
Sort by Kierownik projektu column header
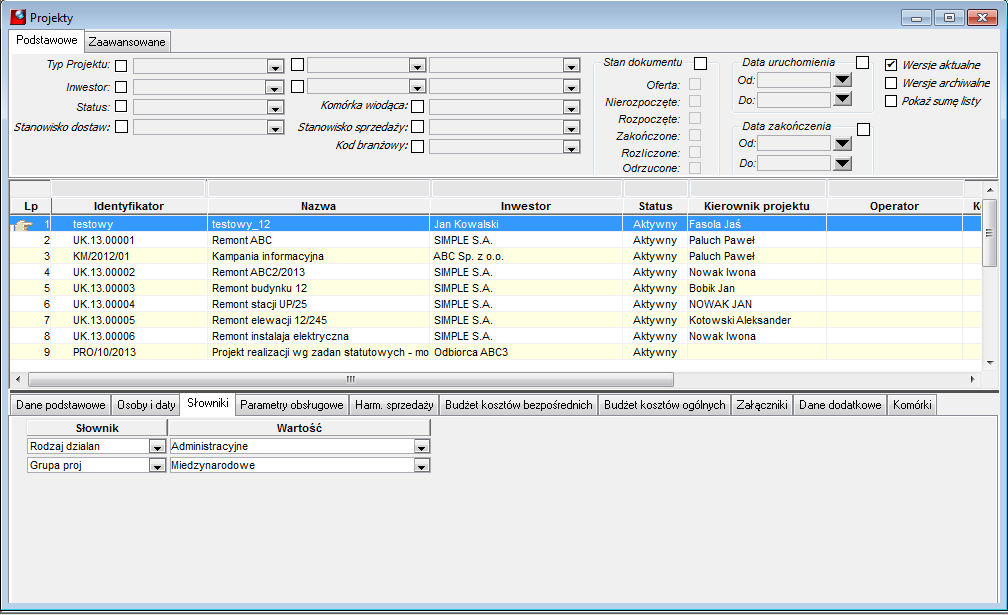click(x=757, y=206)
